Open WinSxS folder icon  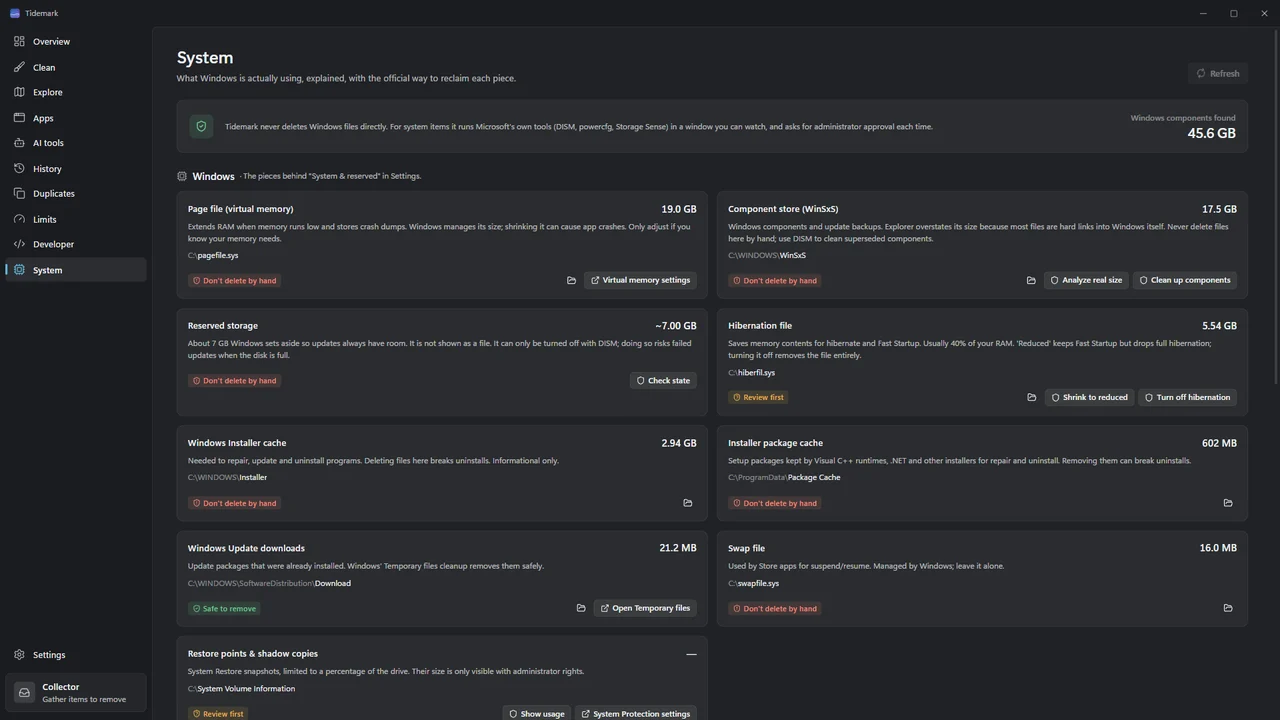[1031, 280]
